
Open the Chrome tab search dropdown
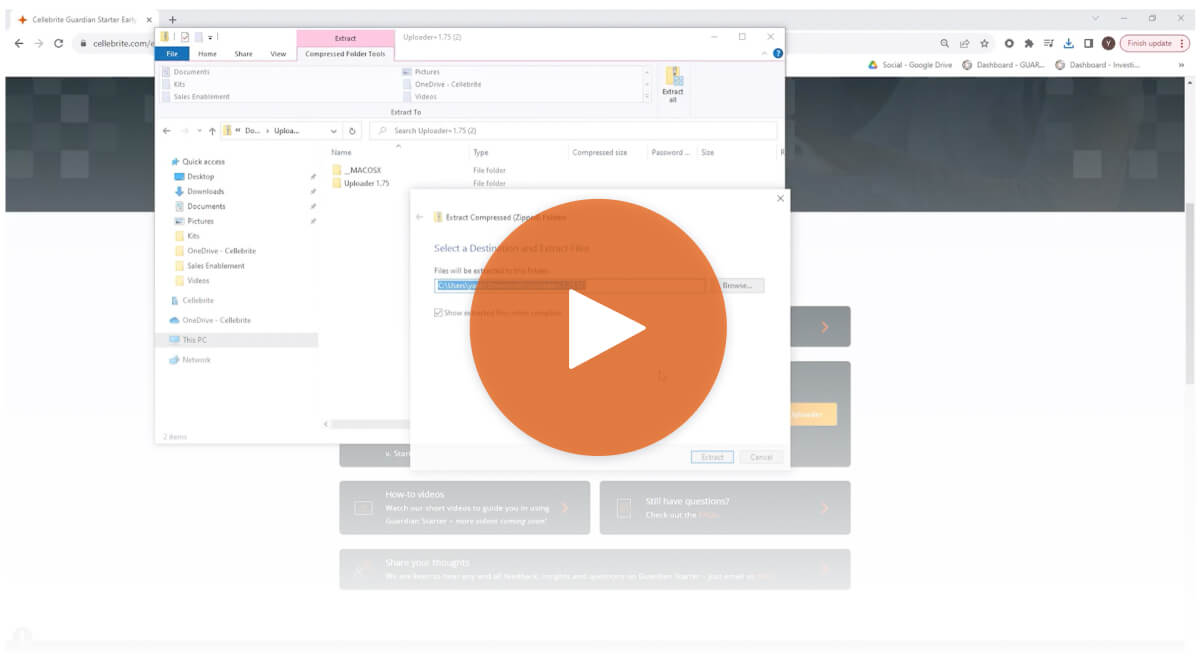pyautogui.click(x=1095, y=18)
